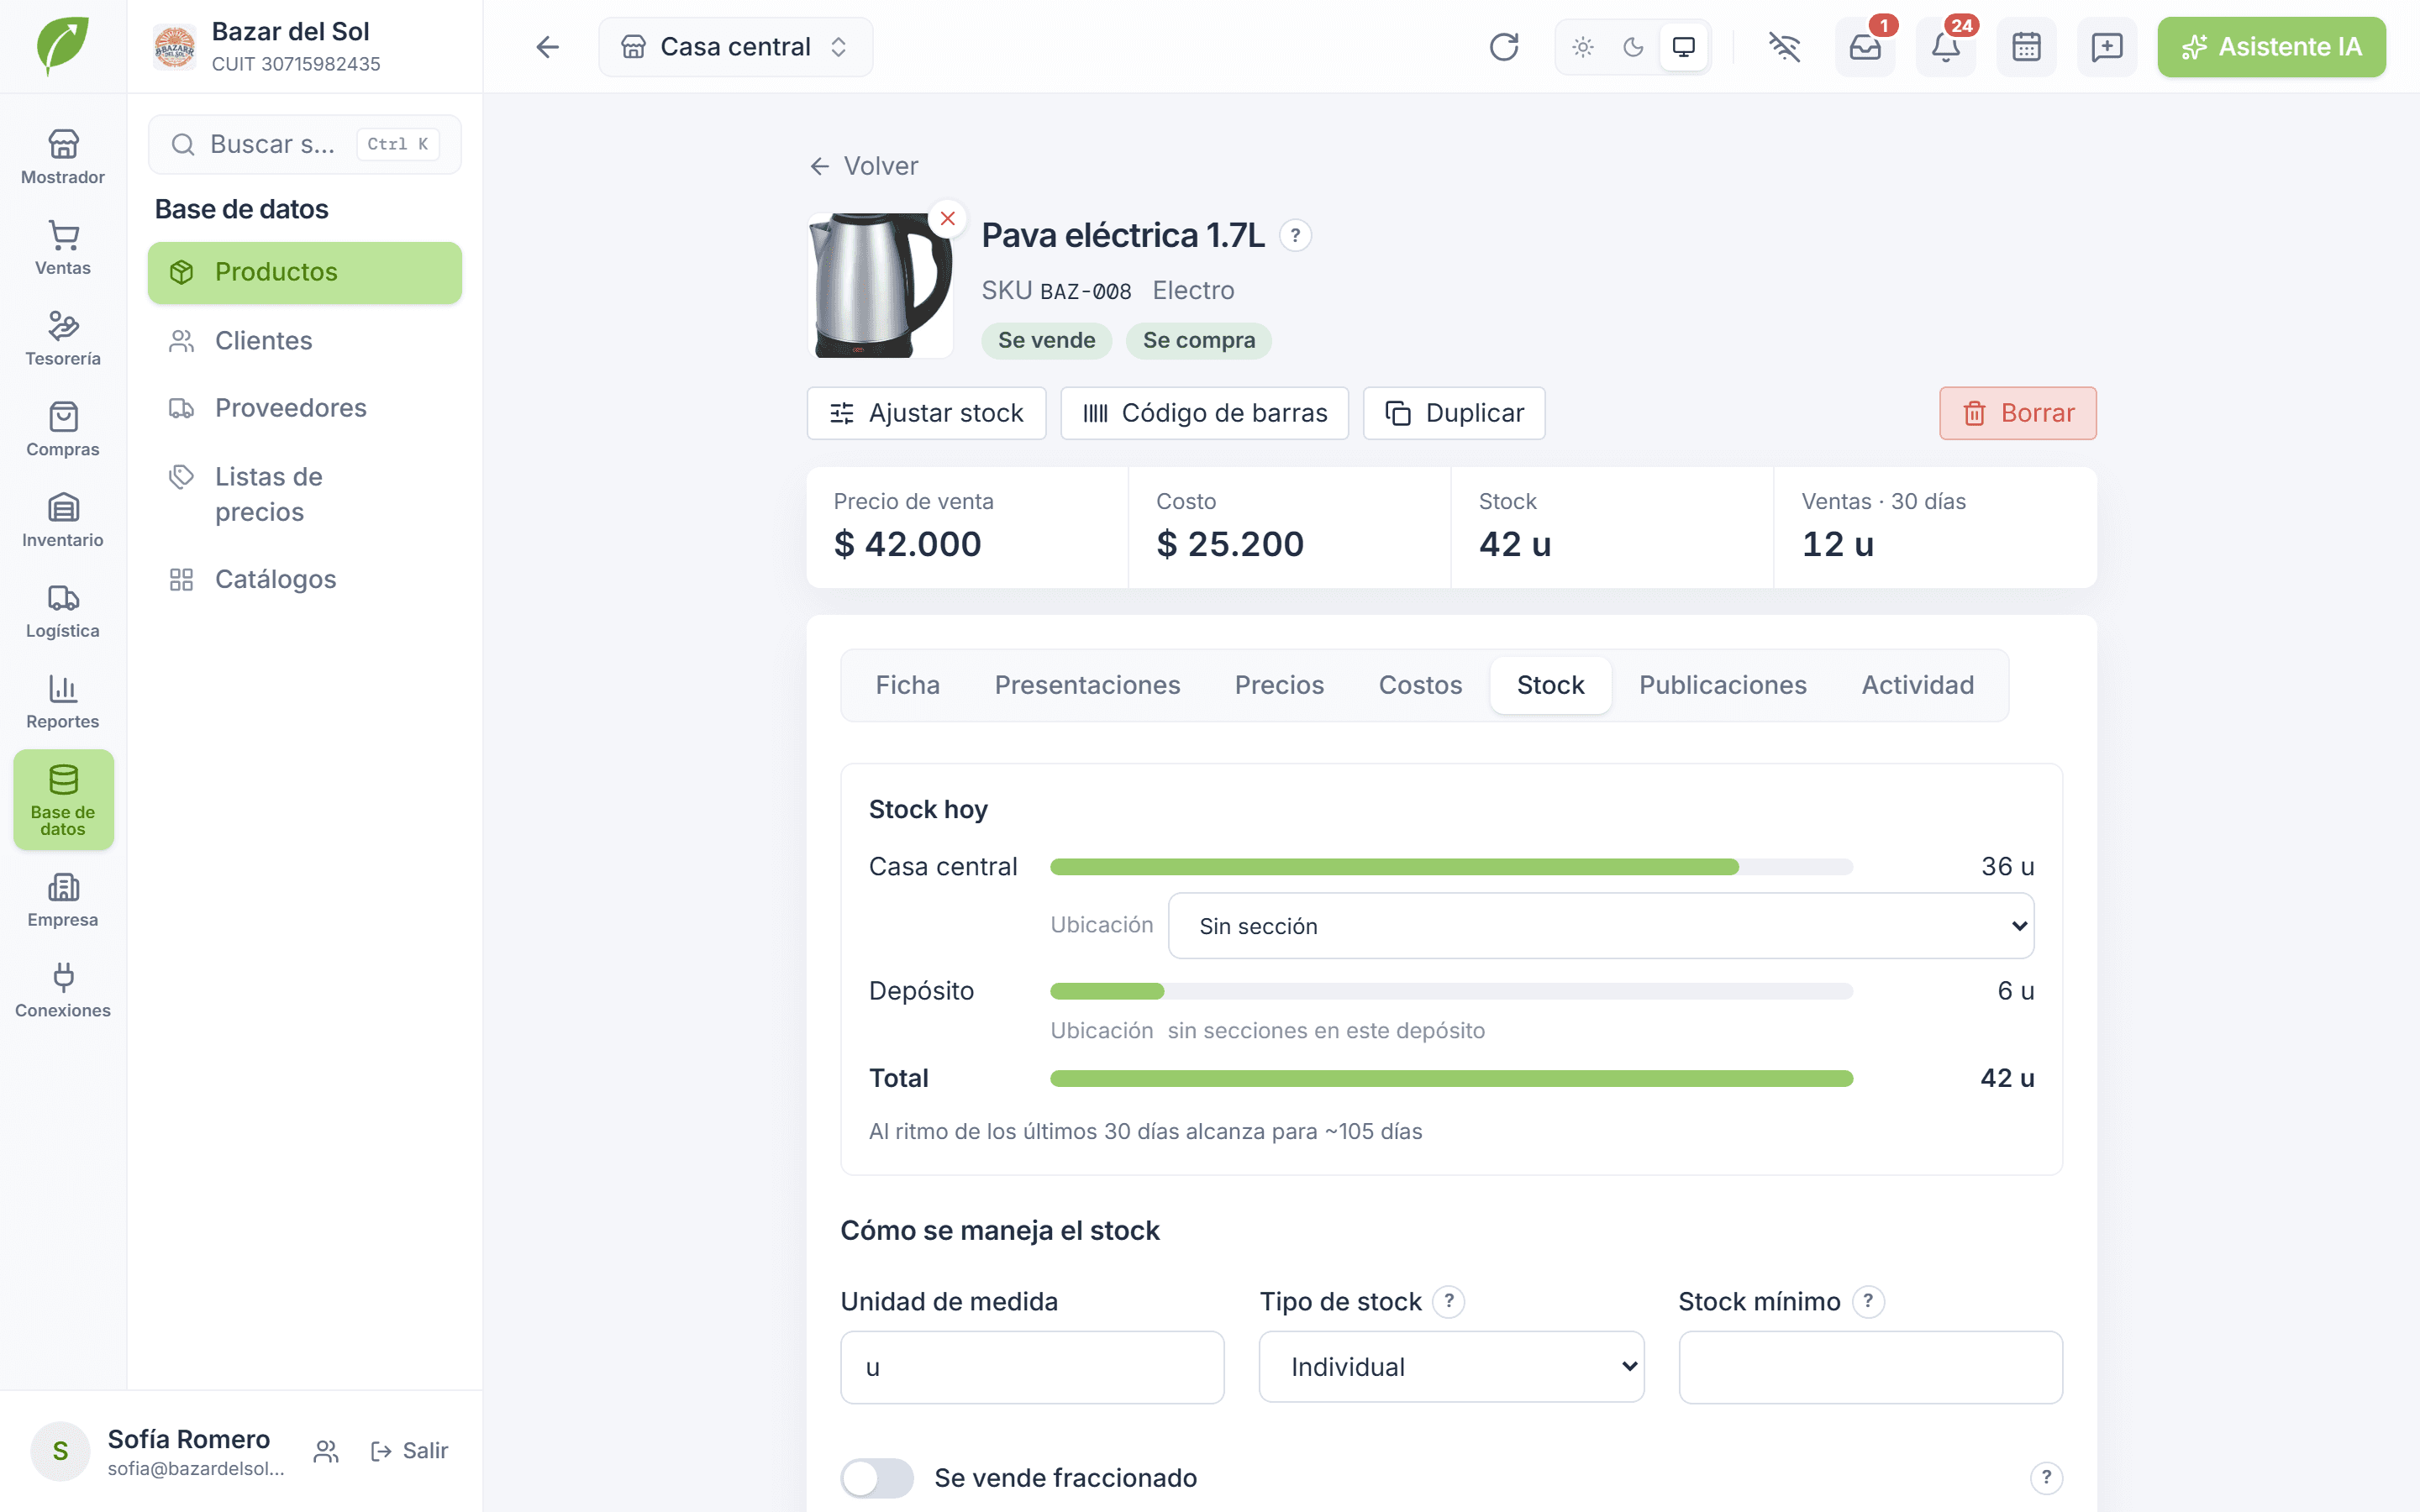
Task: Focus the Unidad de medida field
Action: 1032,1366
